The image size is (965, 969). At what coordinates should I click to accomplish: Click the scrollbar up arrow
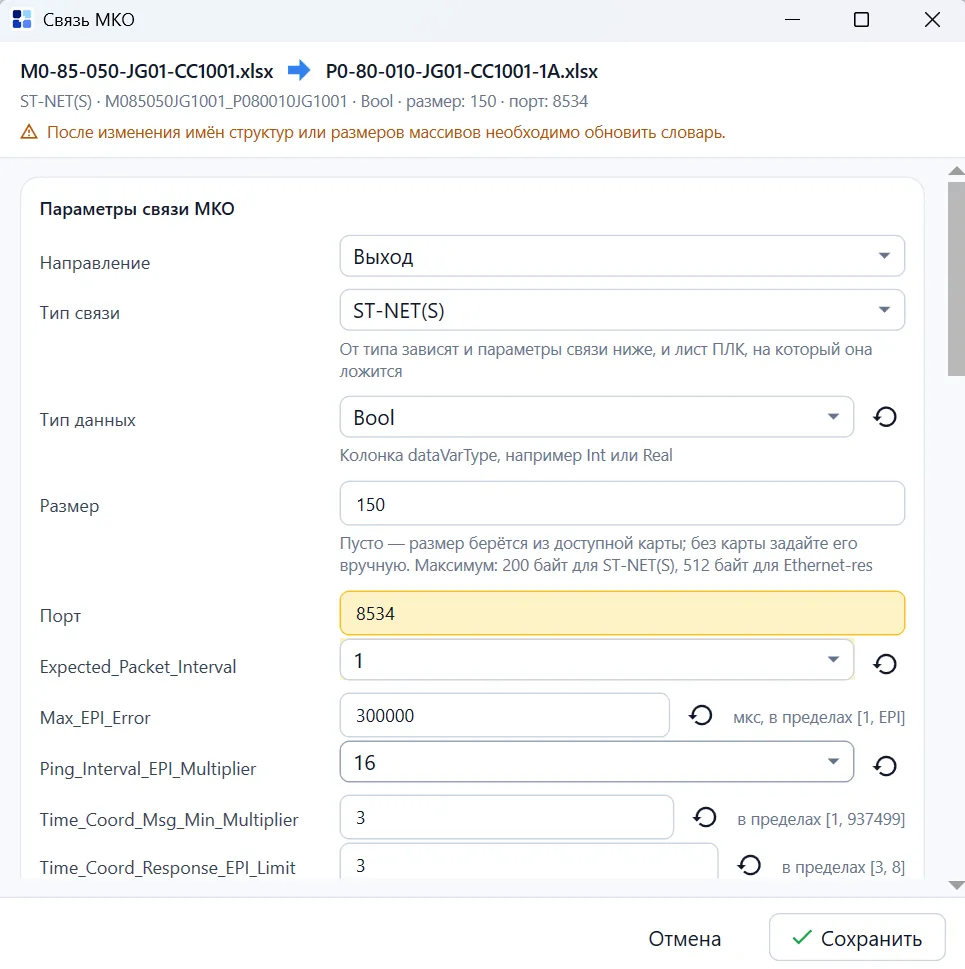pyautogui.click(x=956, y=171)
